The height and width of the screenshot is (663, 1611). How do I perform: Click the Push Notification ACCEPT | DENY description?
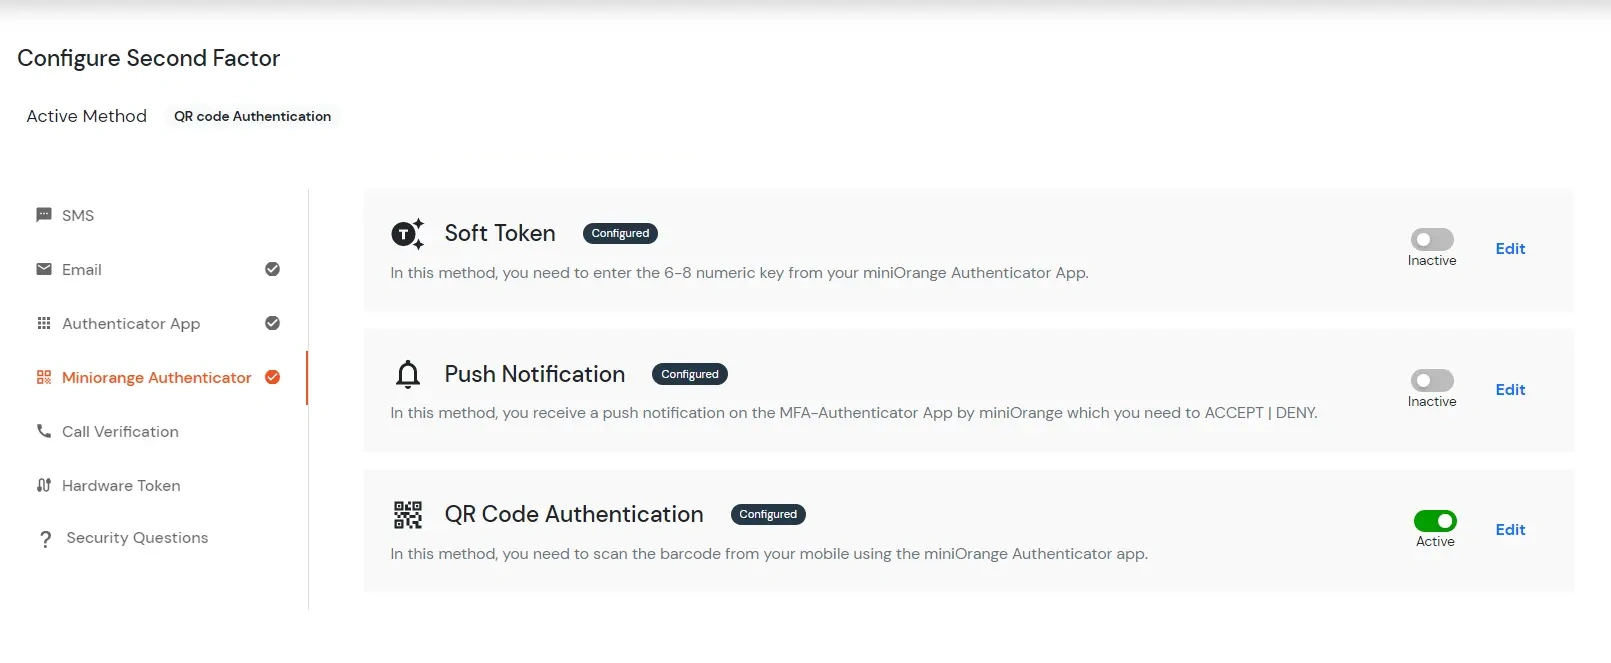pos(854,413)
